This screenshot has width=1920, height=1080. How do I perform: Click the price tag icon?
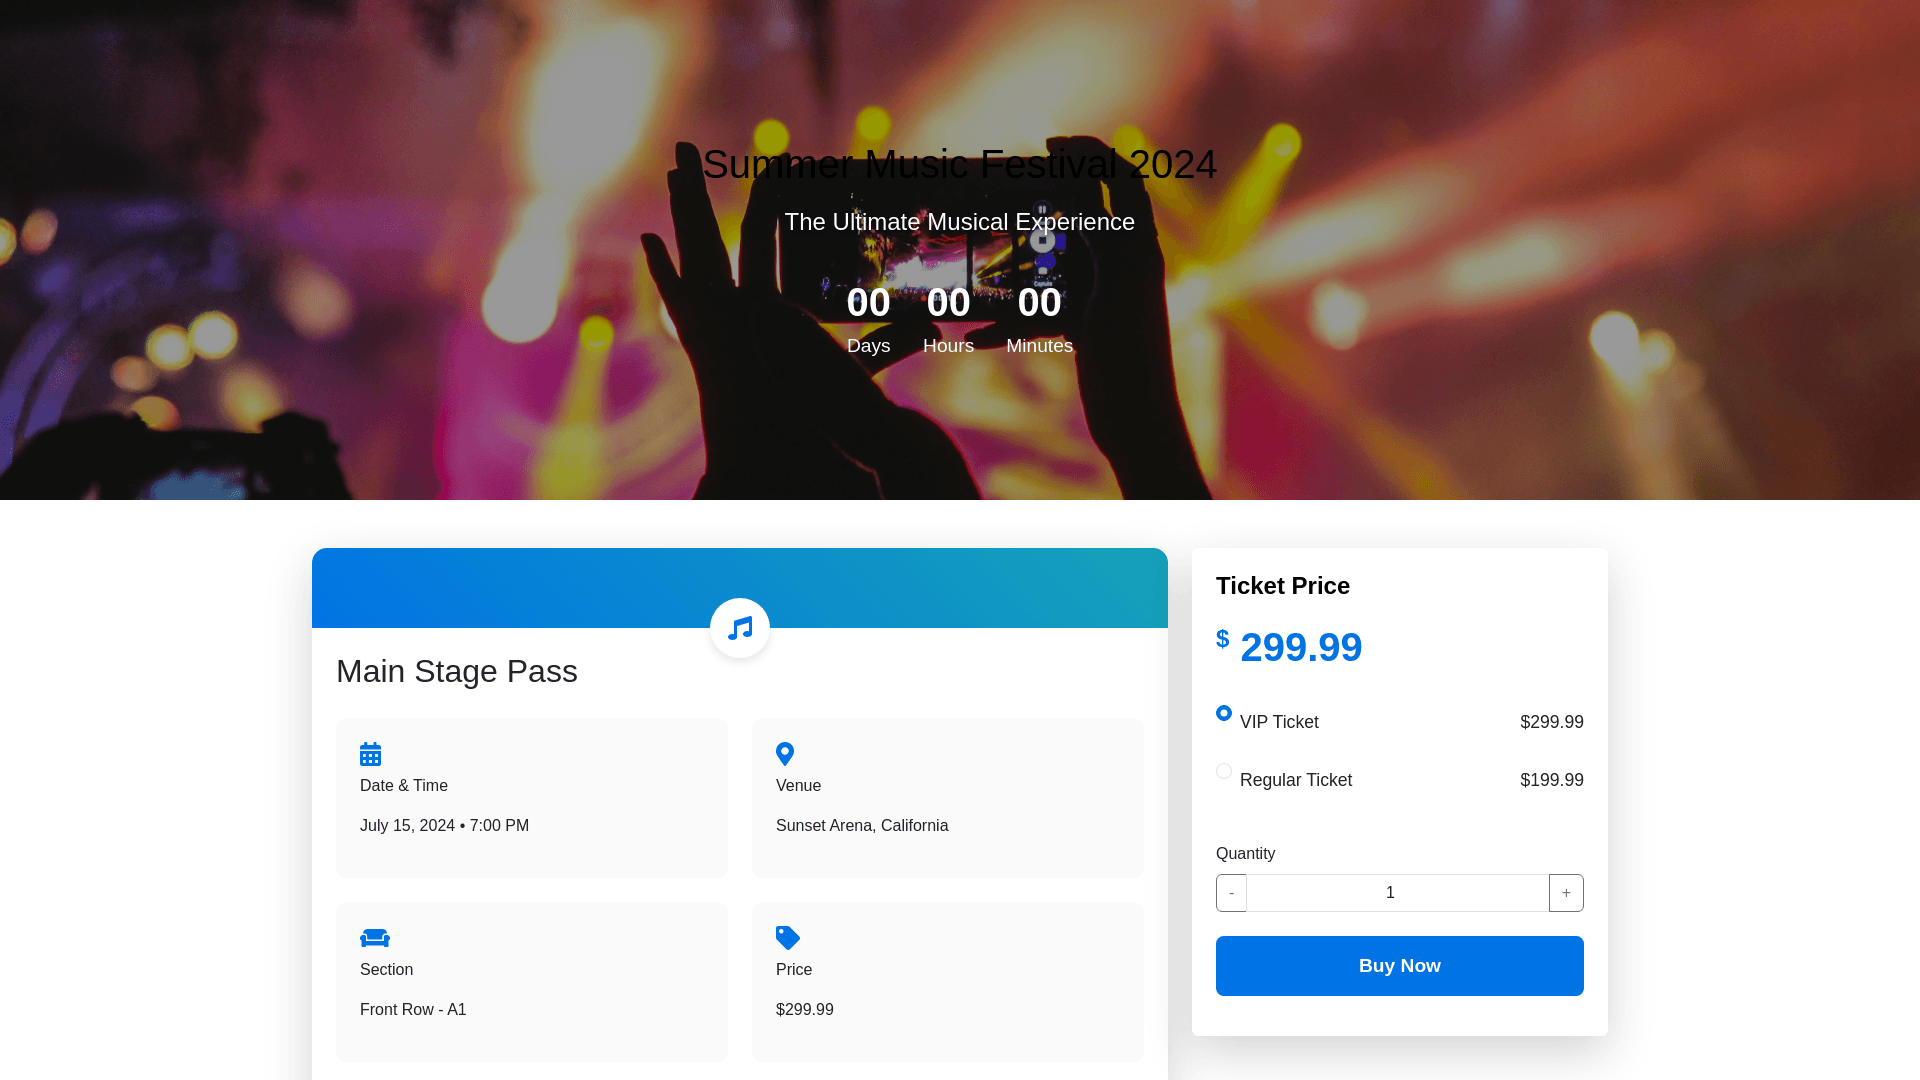point(788,938)
